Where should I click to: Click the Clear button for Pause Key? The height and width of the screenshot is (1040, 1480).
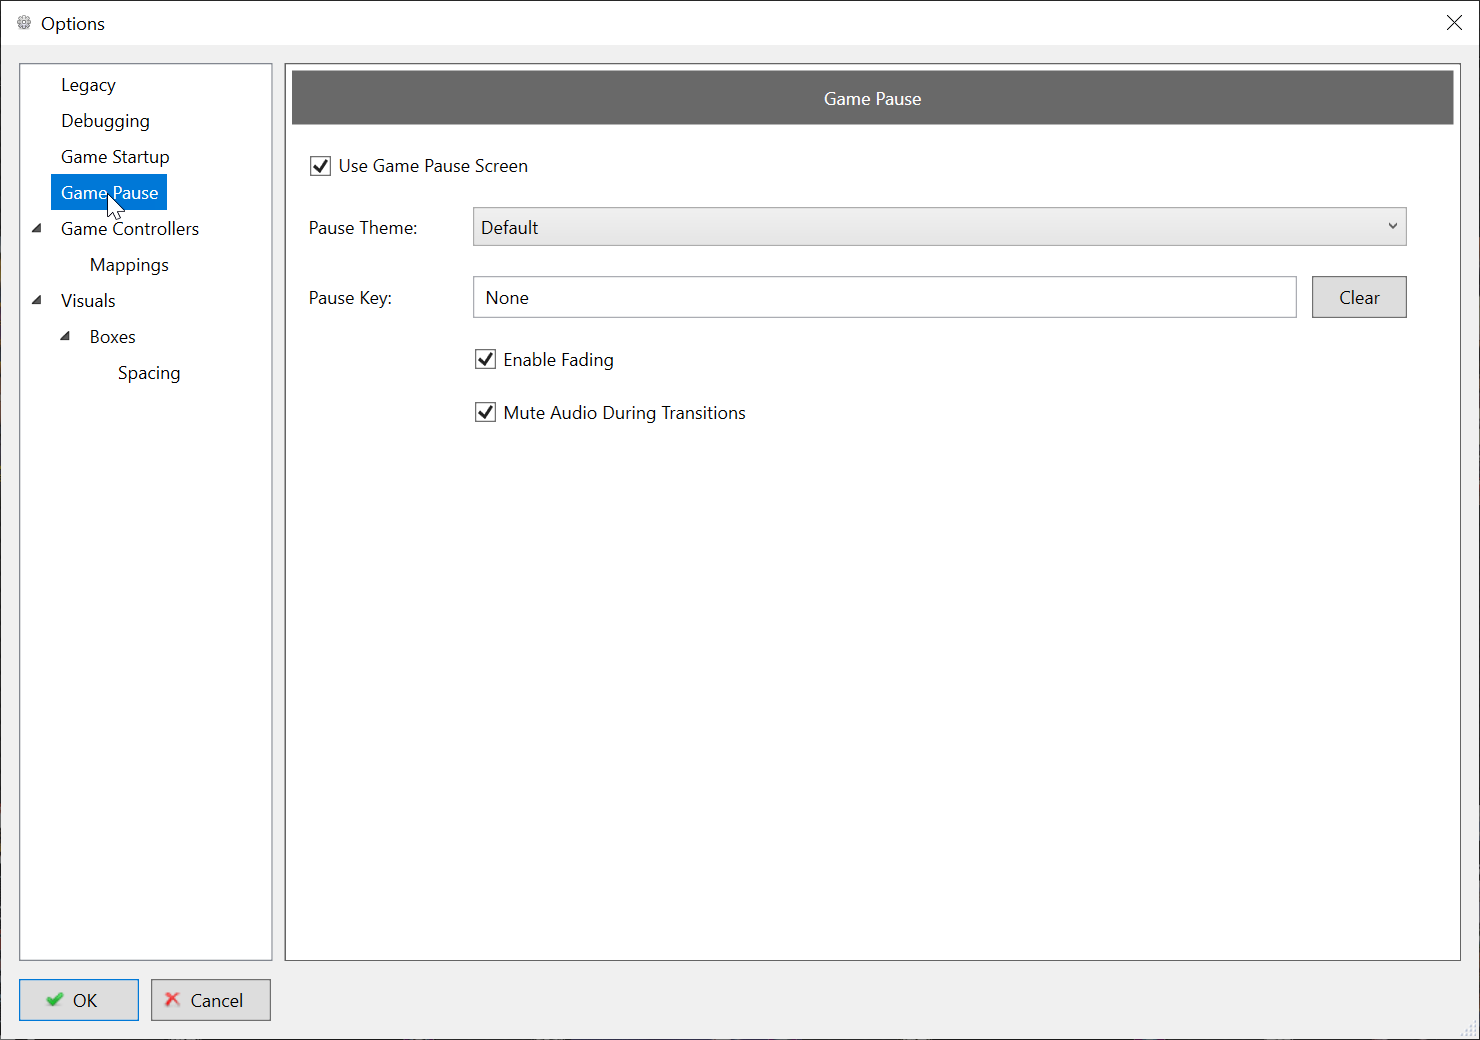coord(1359,297)
